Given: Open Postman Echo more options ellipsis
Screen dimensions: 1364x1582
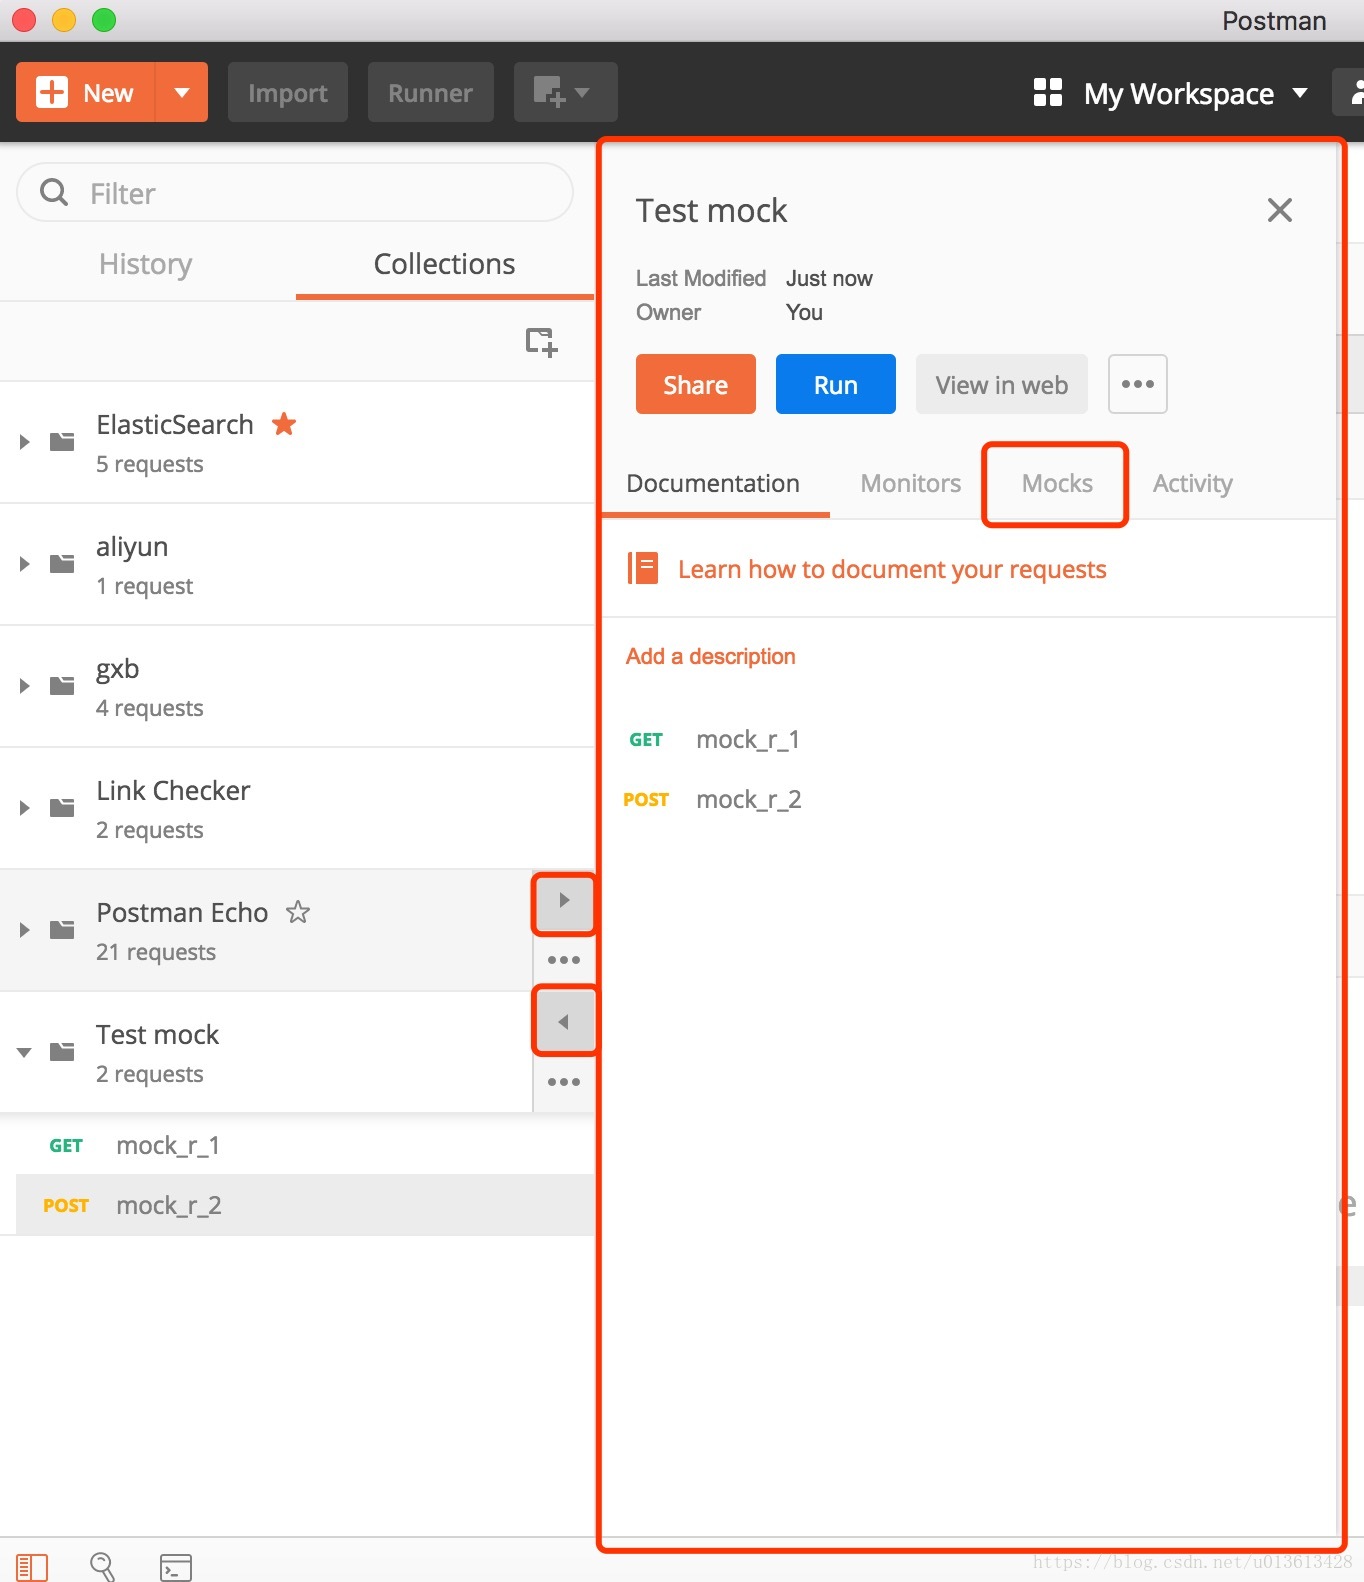Looking at the screenshot, I should pos(564,960).
